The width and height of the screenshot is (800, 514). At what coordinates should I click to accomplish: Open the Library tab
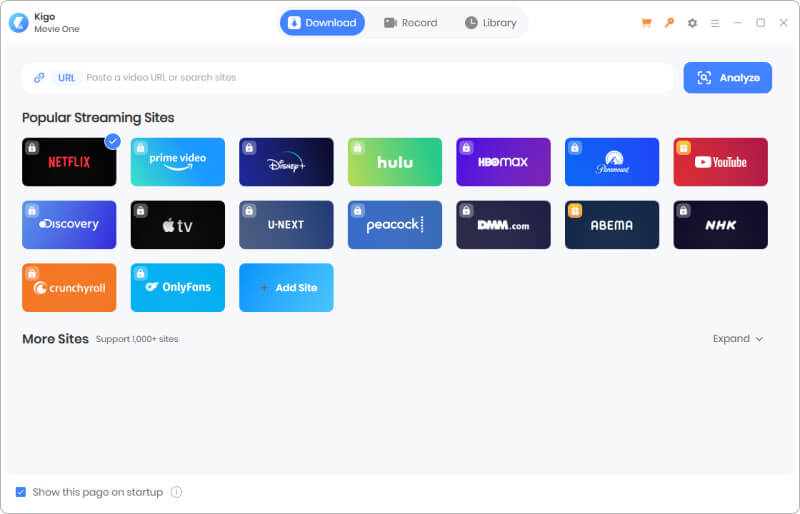pos(491,23)
